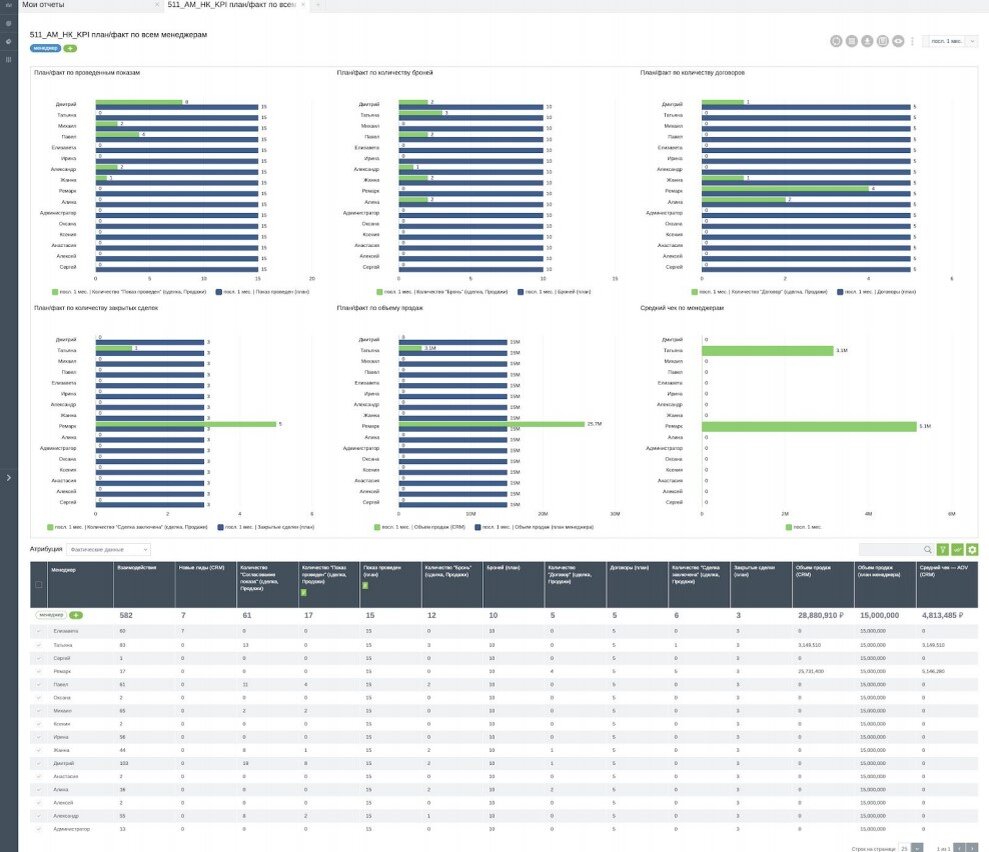Add a grouping with green plus near title
The image size is (989, 852).
click(x=71, y=49)
